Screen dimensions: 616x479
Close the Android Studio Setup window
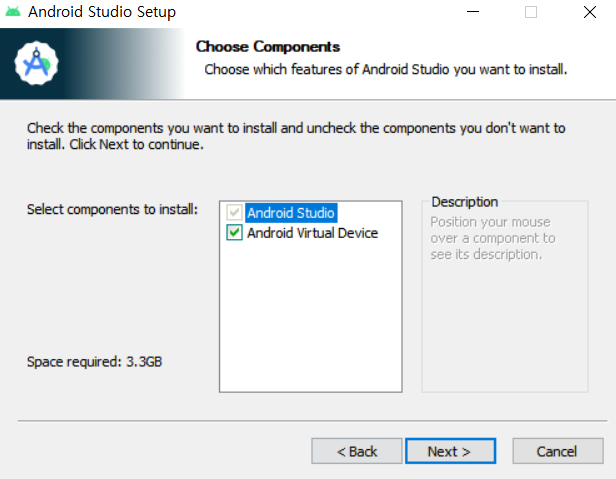[x=590, y=12]
